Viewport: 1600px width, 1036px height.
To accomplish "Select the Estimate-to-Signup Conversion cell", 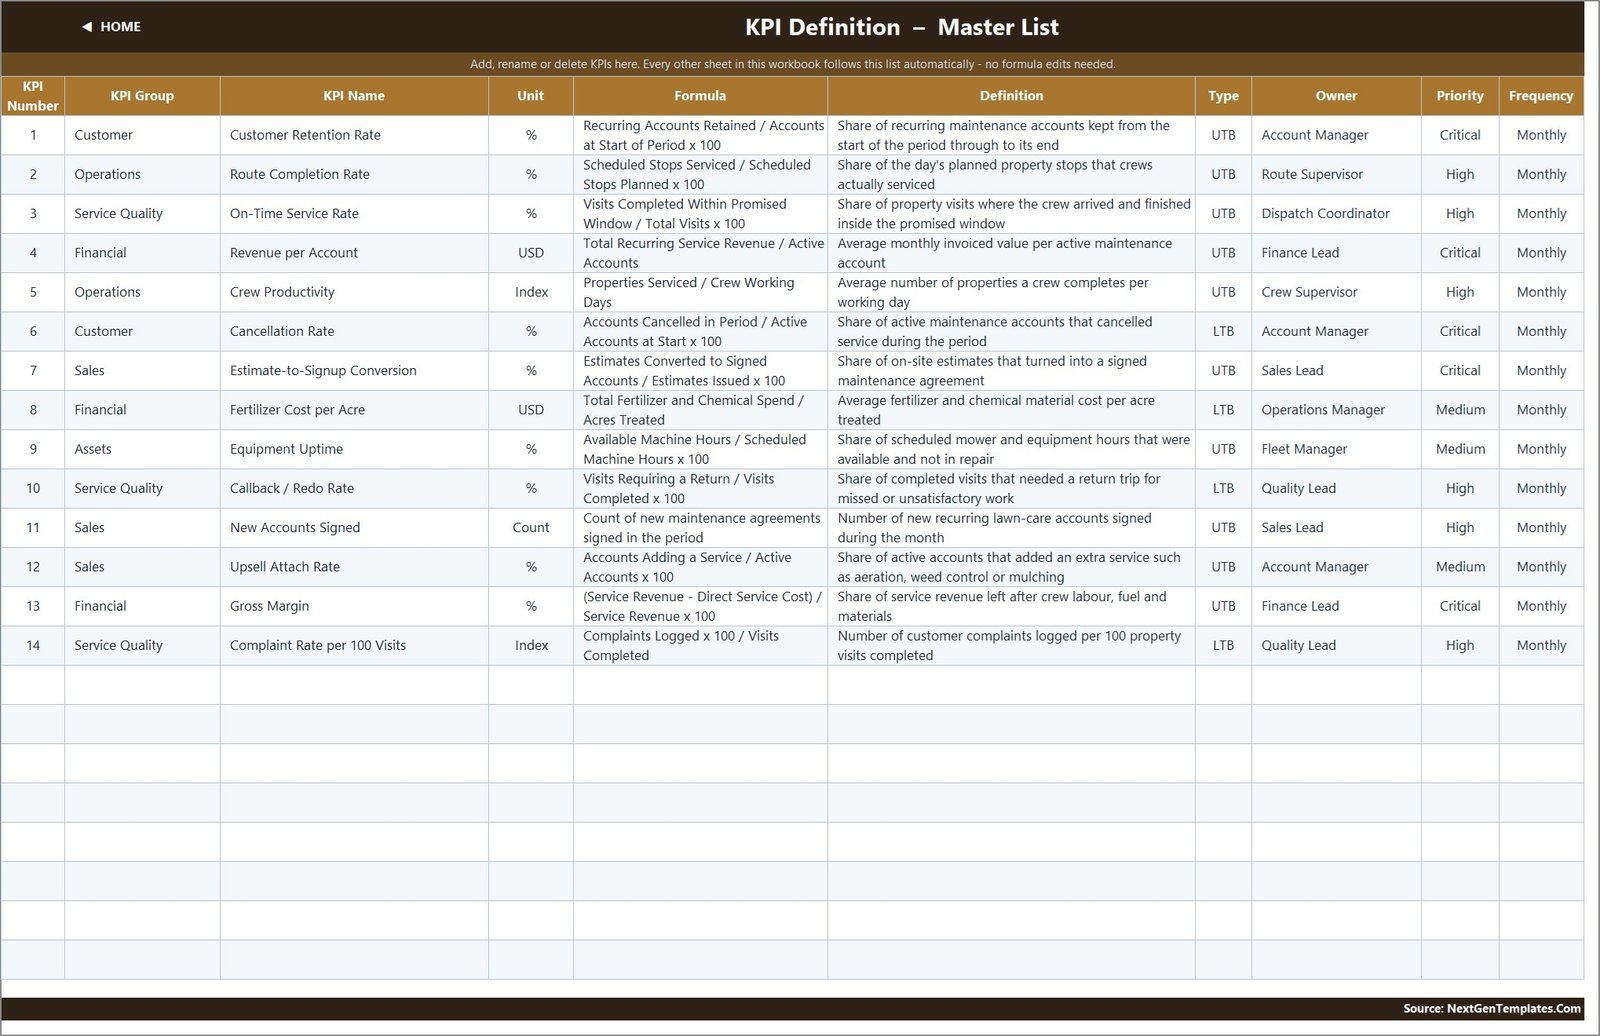I will [354, 370].
